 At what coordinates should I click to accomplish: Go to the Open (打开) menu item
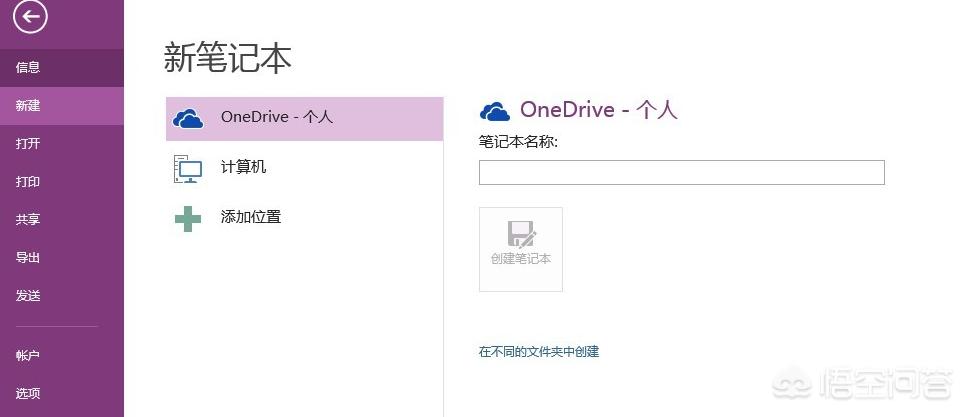(28, 144)
